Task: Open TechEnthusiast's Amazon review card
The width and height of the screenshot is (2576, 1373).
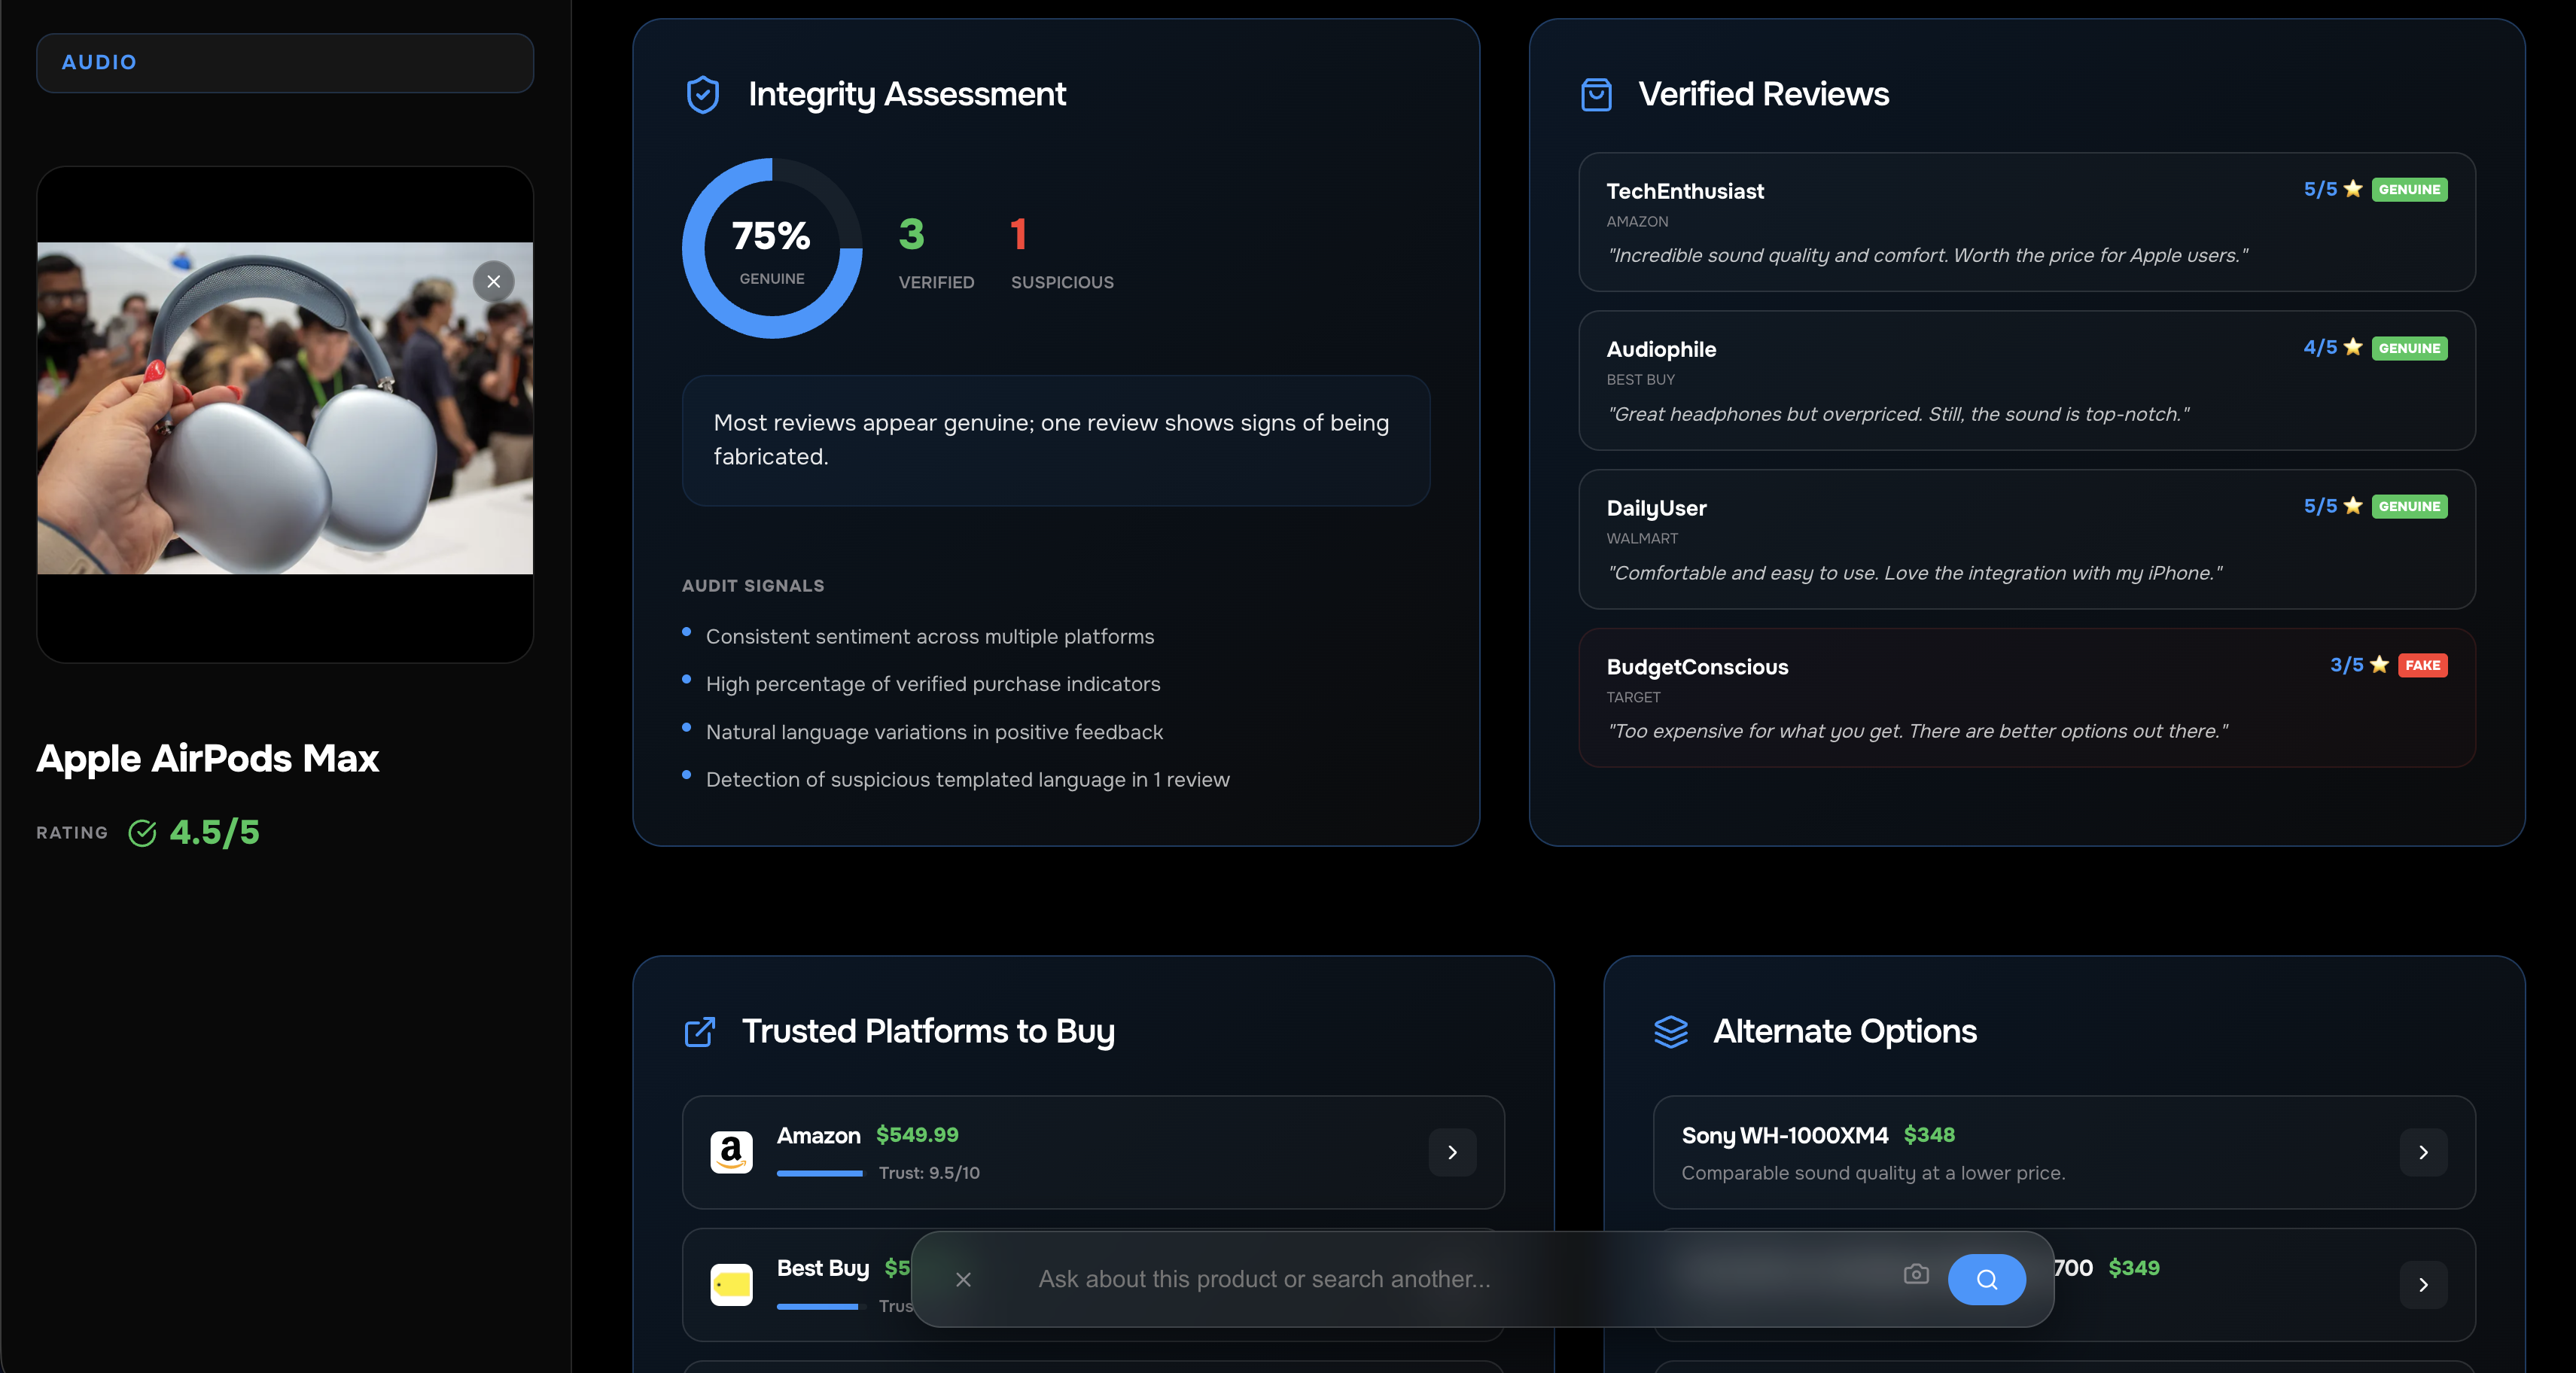Action: click(x=2026, y=222)
